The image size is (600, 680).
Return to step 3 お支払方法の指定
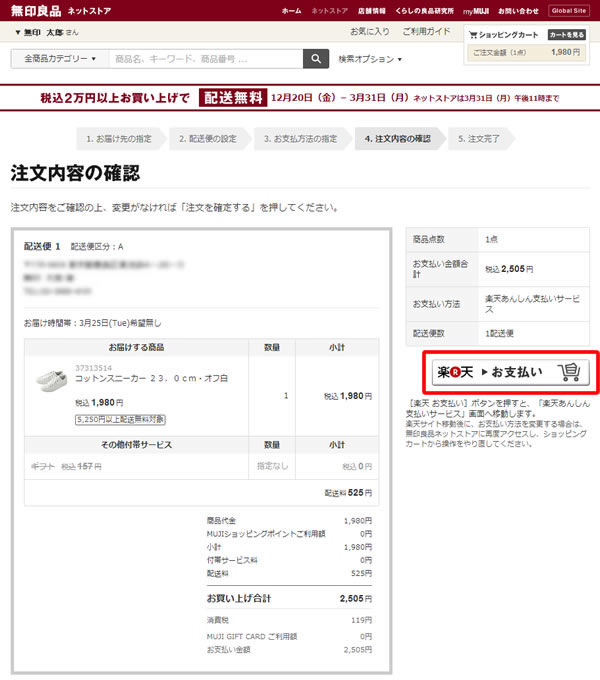click(x=300, y=138)
